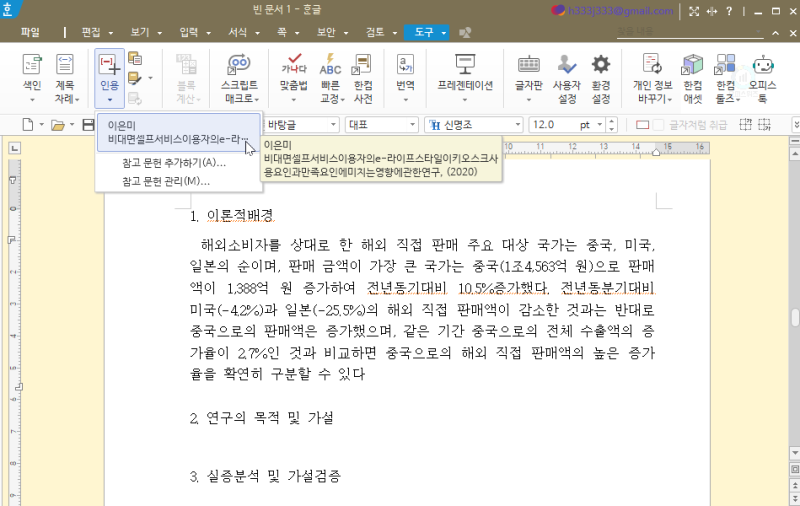
Task: Click the scrollbar down arrow
Action: [794, 453]
